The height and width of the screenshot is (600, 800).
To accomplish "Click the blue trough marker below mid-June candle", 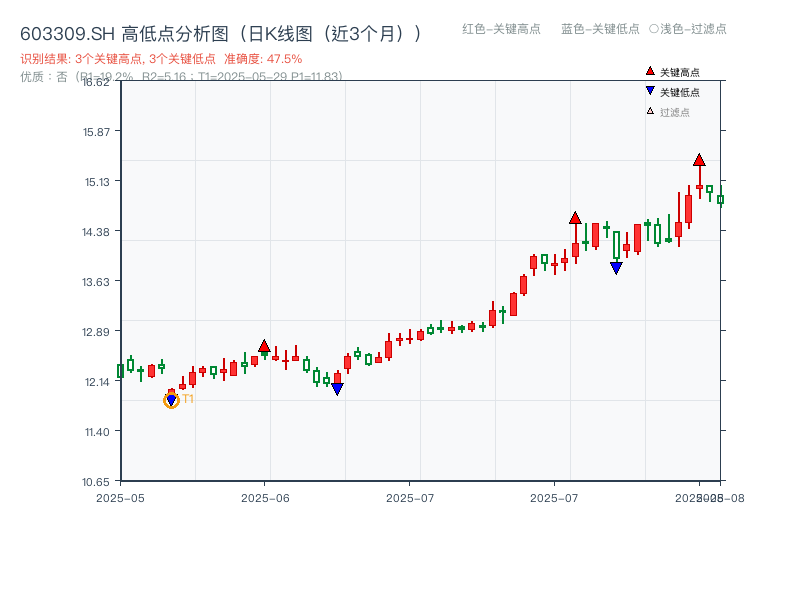I will tap(337, 386).
